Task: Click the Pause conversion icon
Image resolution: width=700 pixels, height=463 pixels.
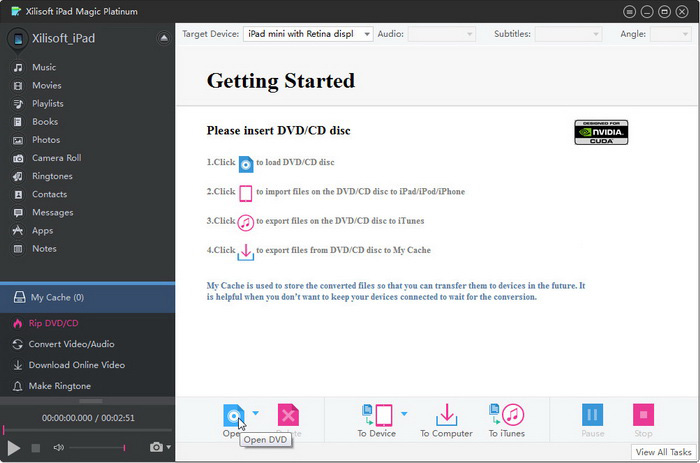Action: point(592,414)
